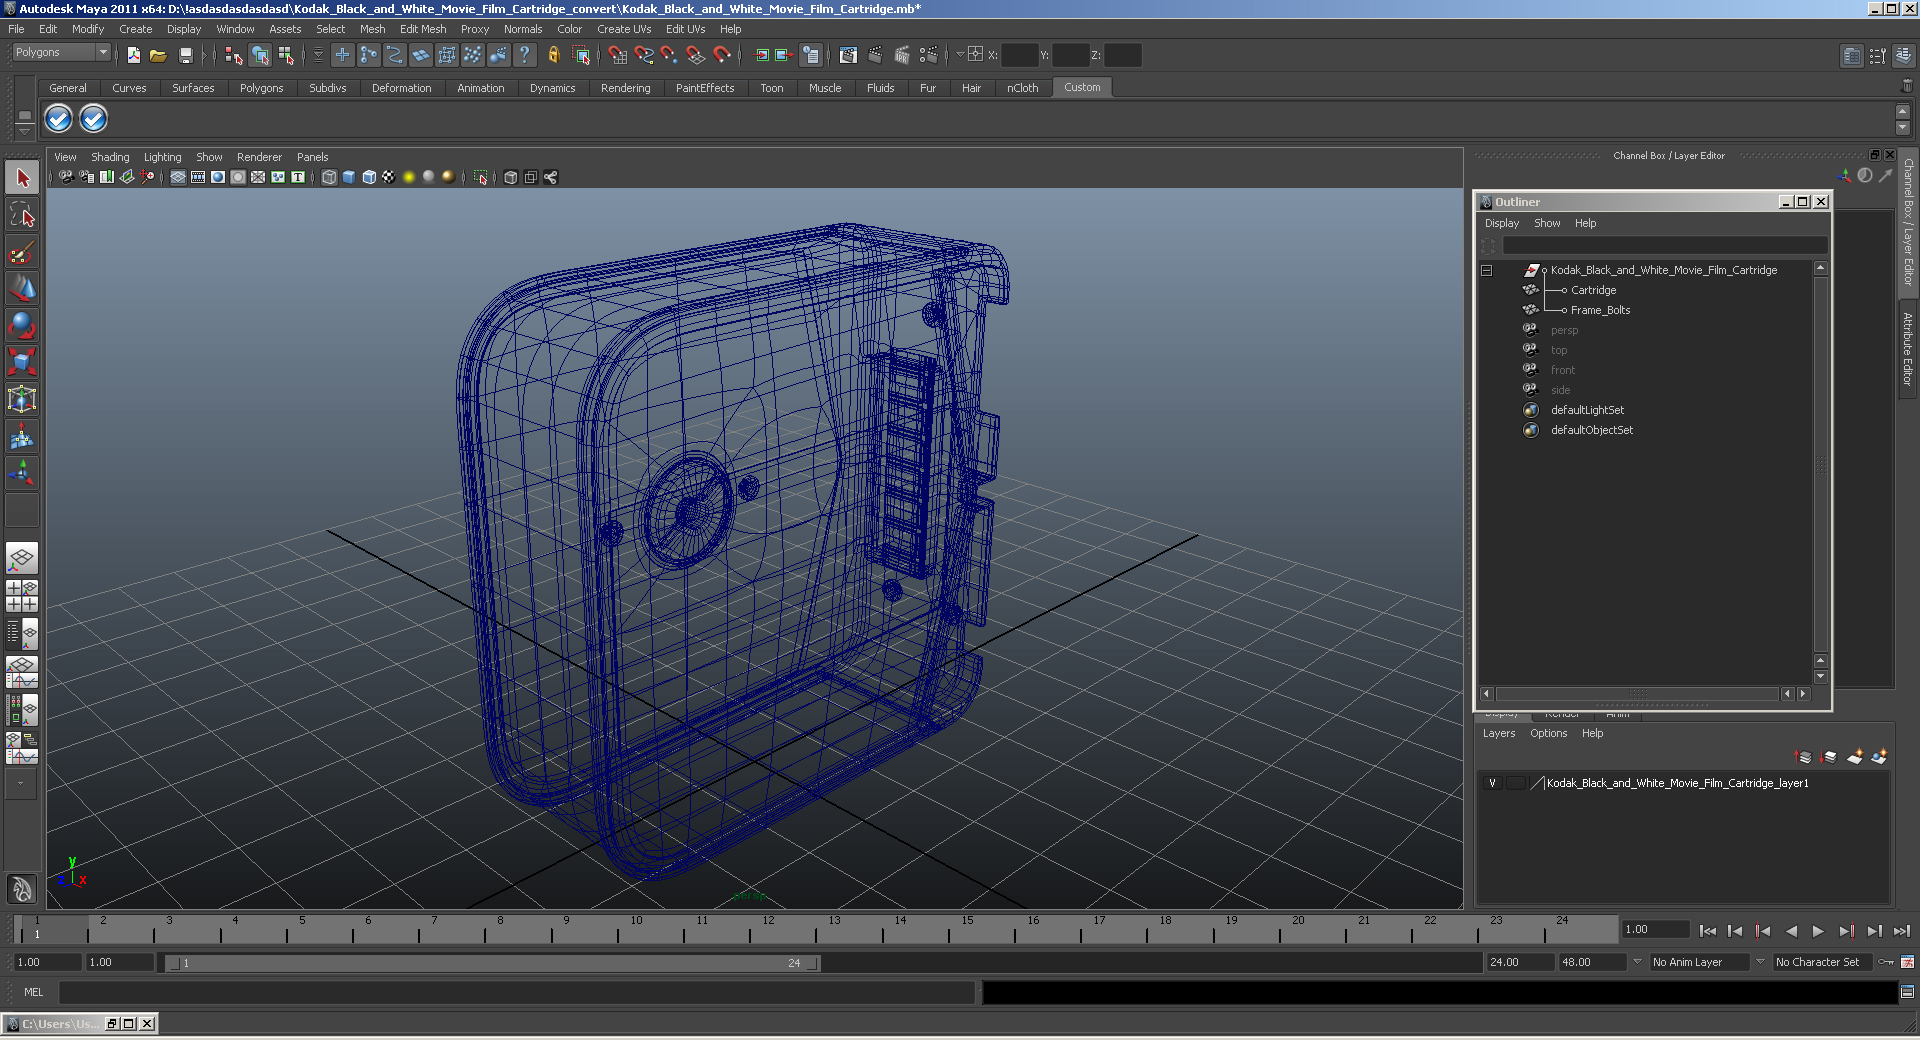
Task: Move selected layer up icon
Action: coord(1803,757)
